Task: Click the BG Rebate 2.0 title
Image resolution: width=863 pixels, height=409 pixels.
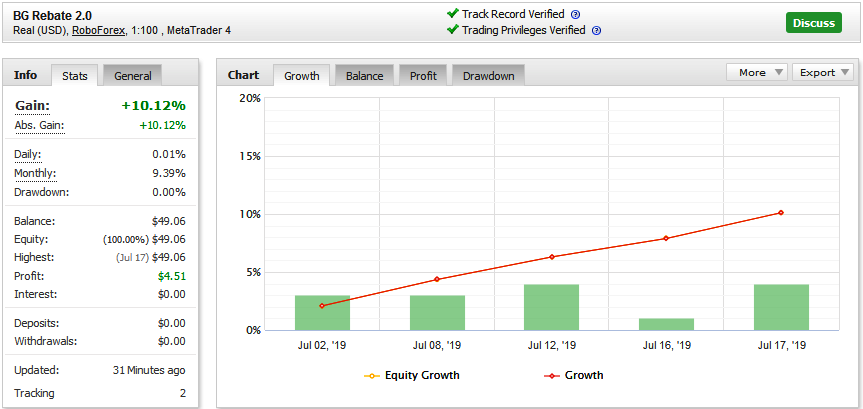Action: click(52, 15)
